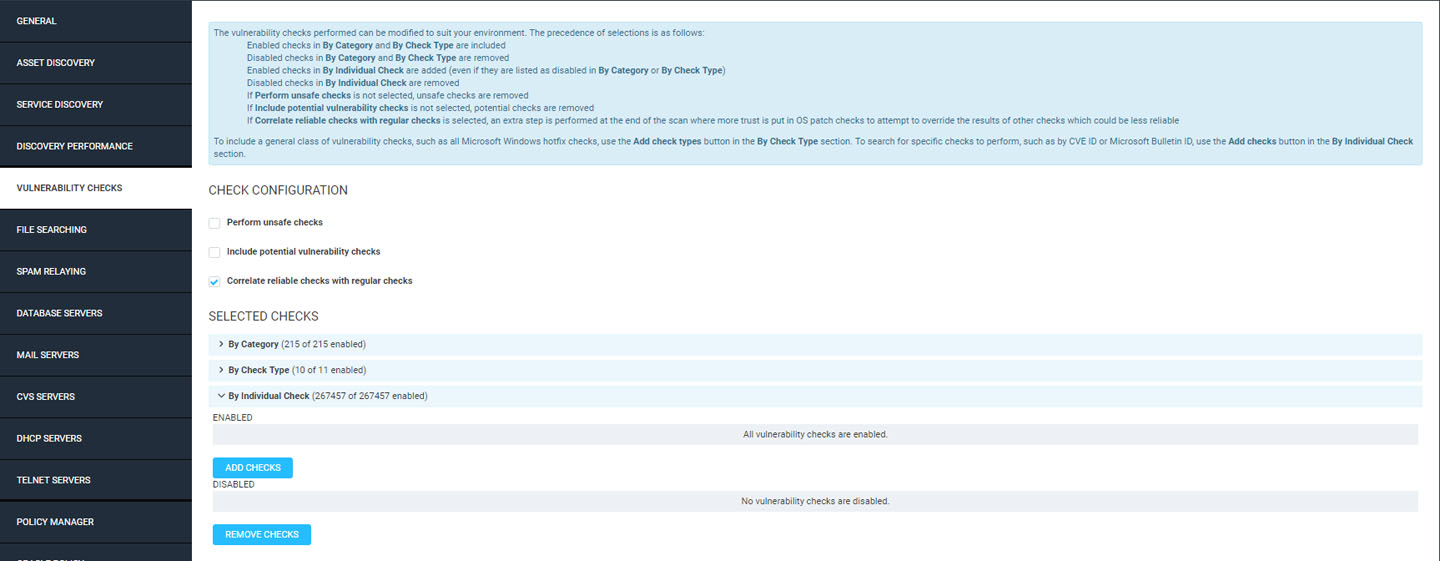Navigate to Spam Relaying settings
1440x561 pixels.
(x=95, y=272)
